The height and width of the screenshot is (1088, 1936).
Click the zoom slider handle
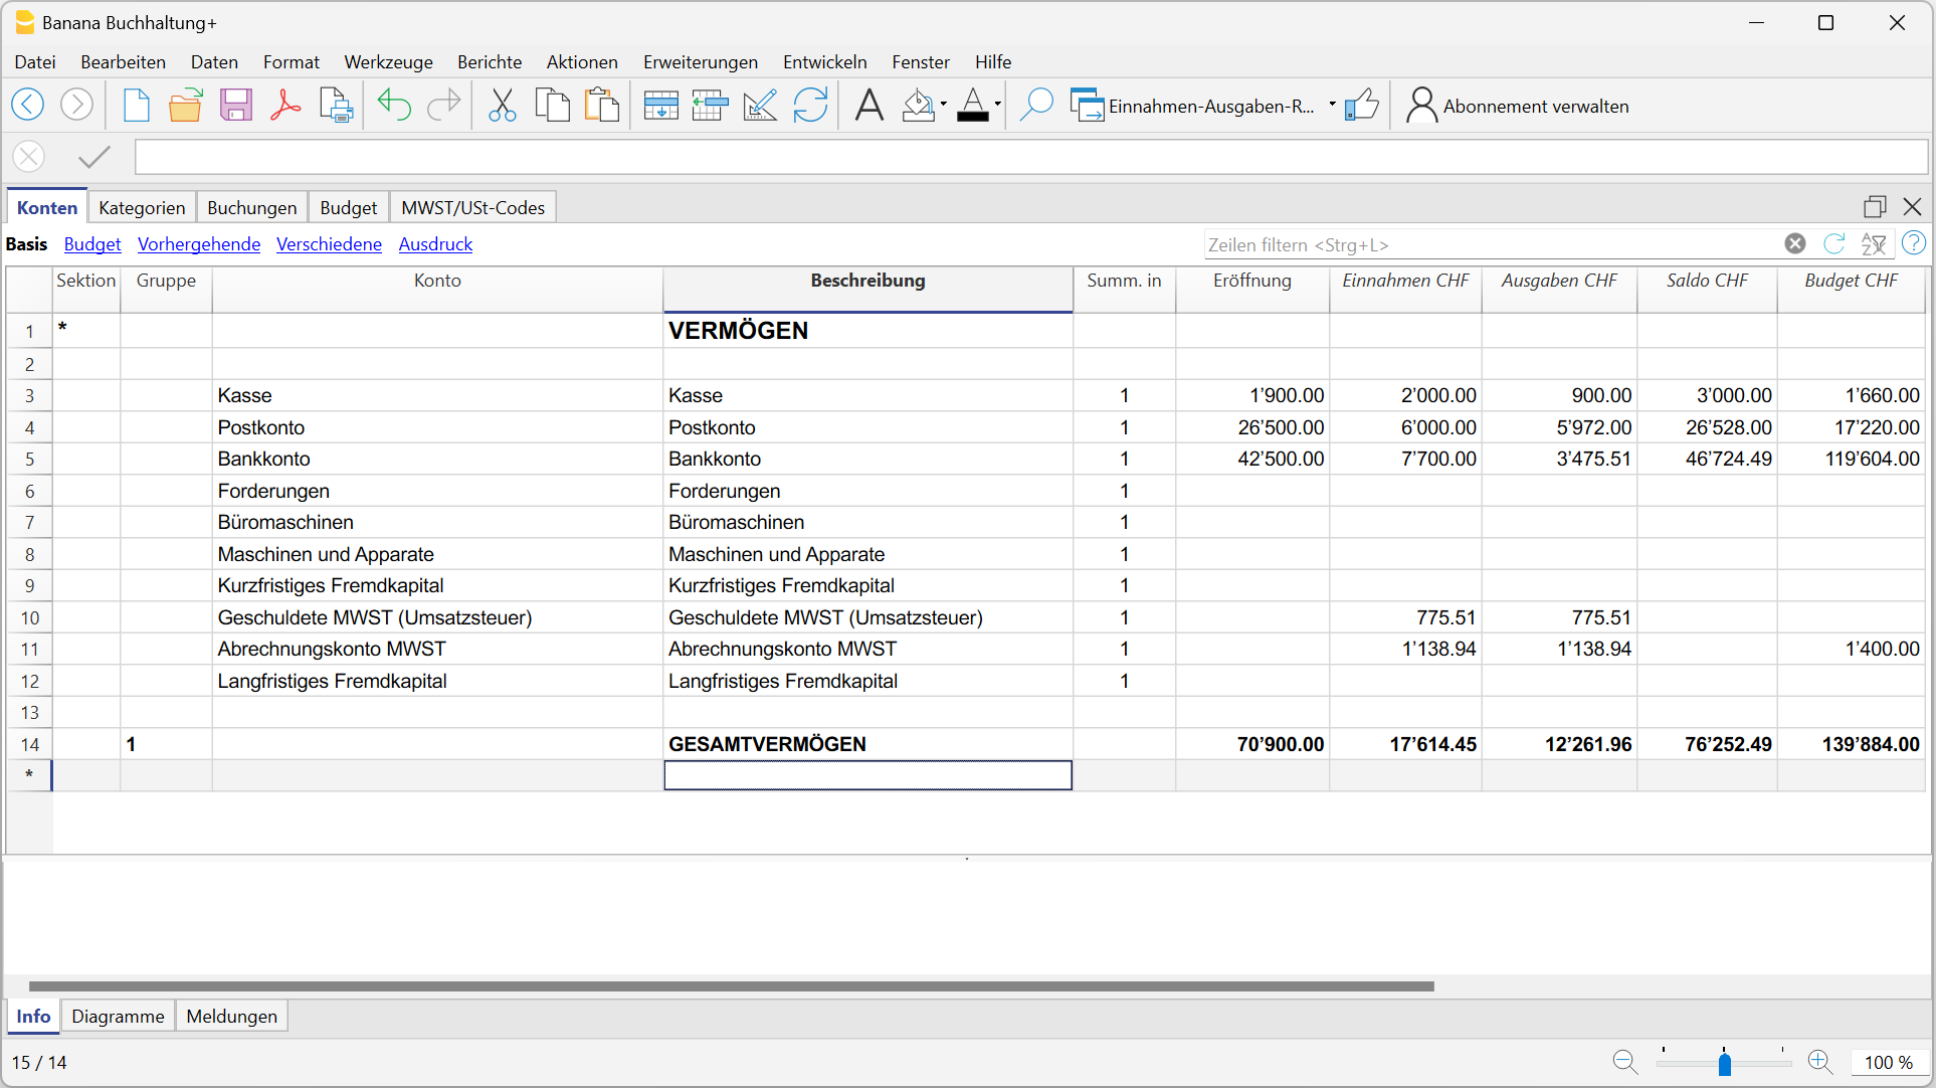[x=1724, y=1063]
